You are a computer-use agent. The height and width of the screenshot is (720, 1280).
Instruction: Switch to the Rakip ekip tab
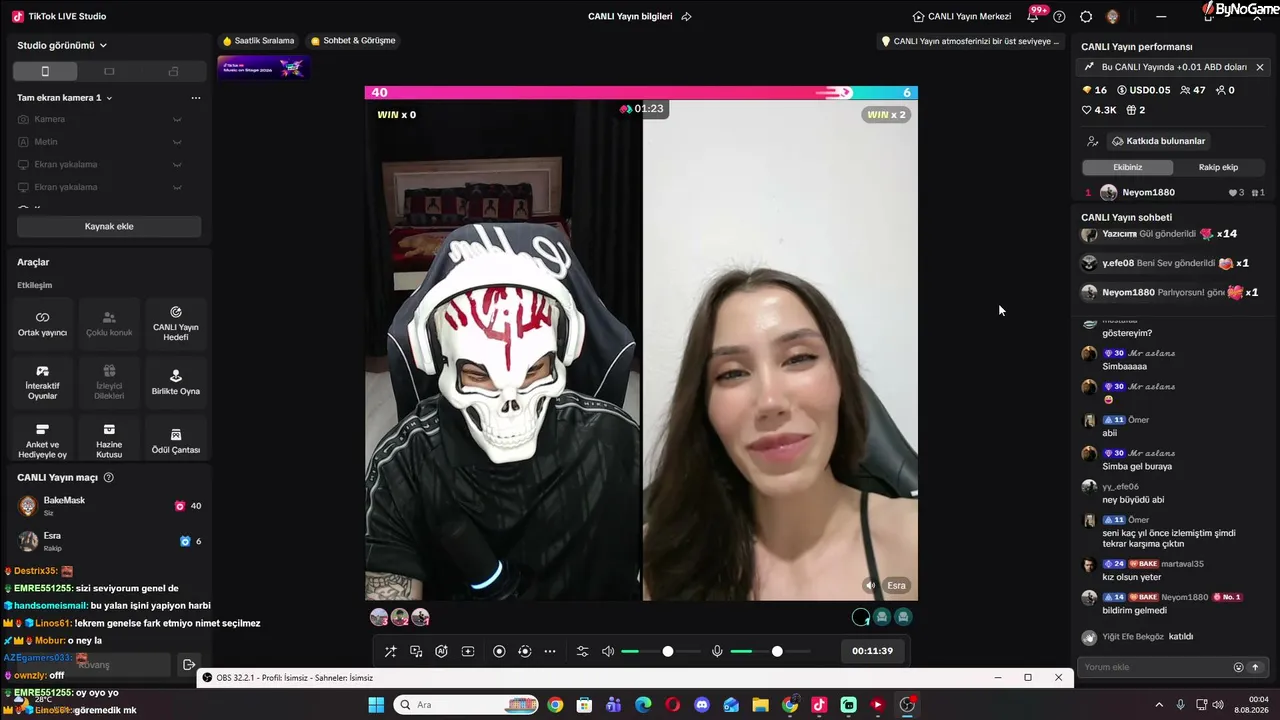coord(1218,167)
